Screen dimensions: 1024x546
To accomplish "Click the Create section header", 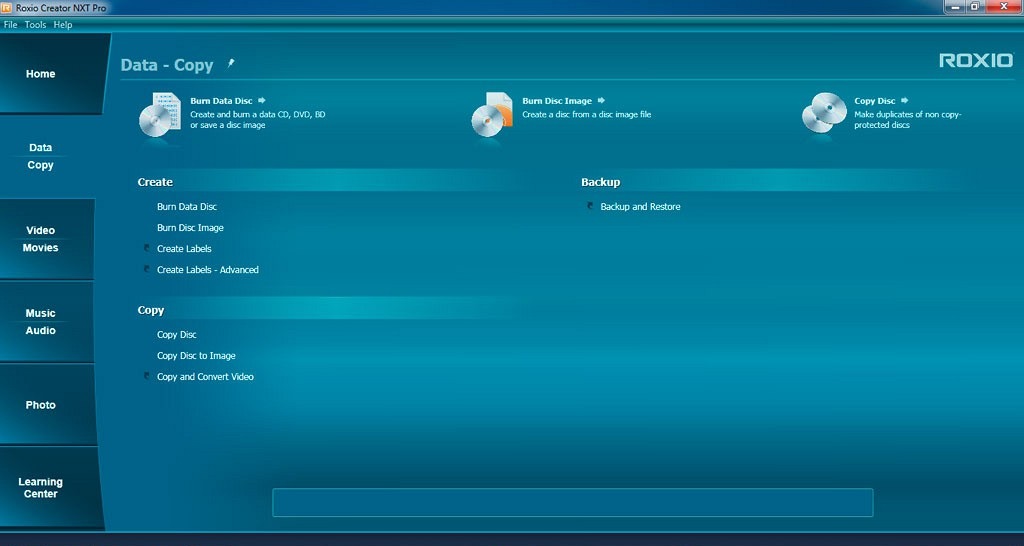I will pyautogui.click(x=155, y=182).
